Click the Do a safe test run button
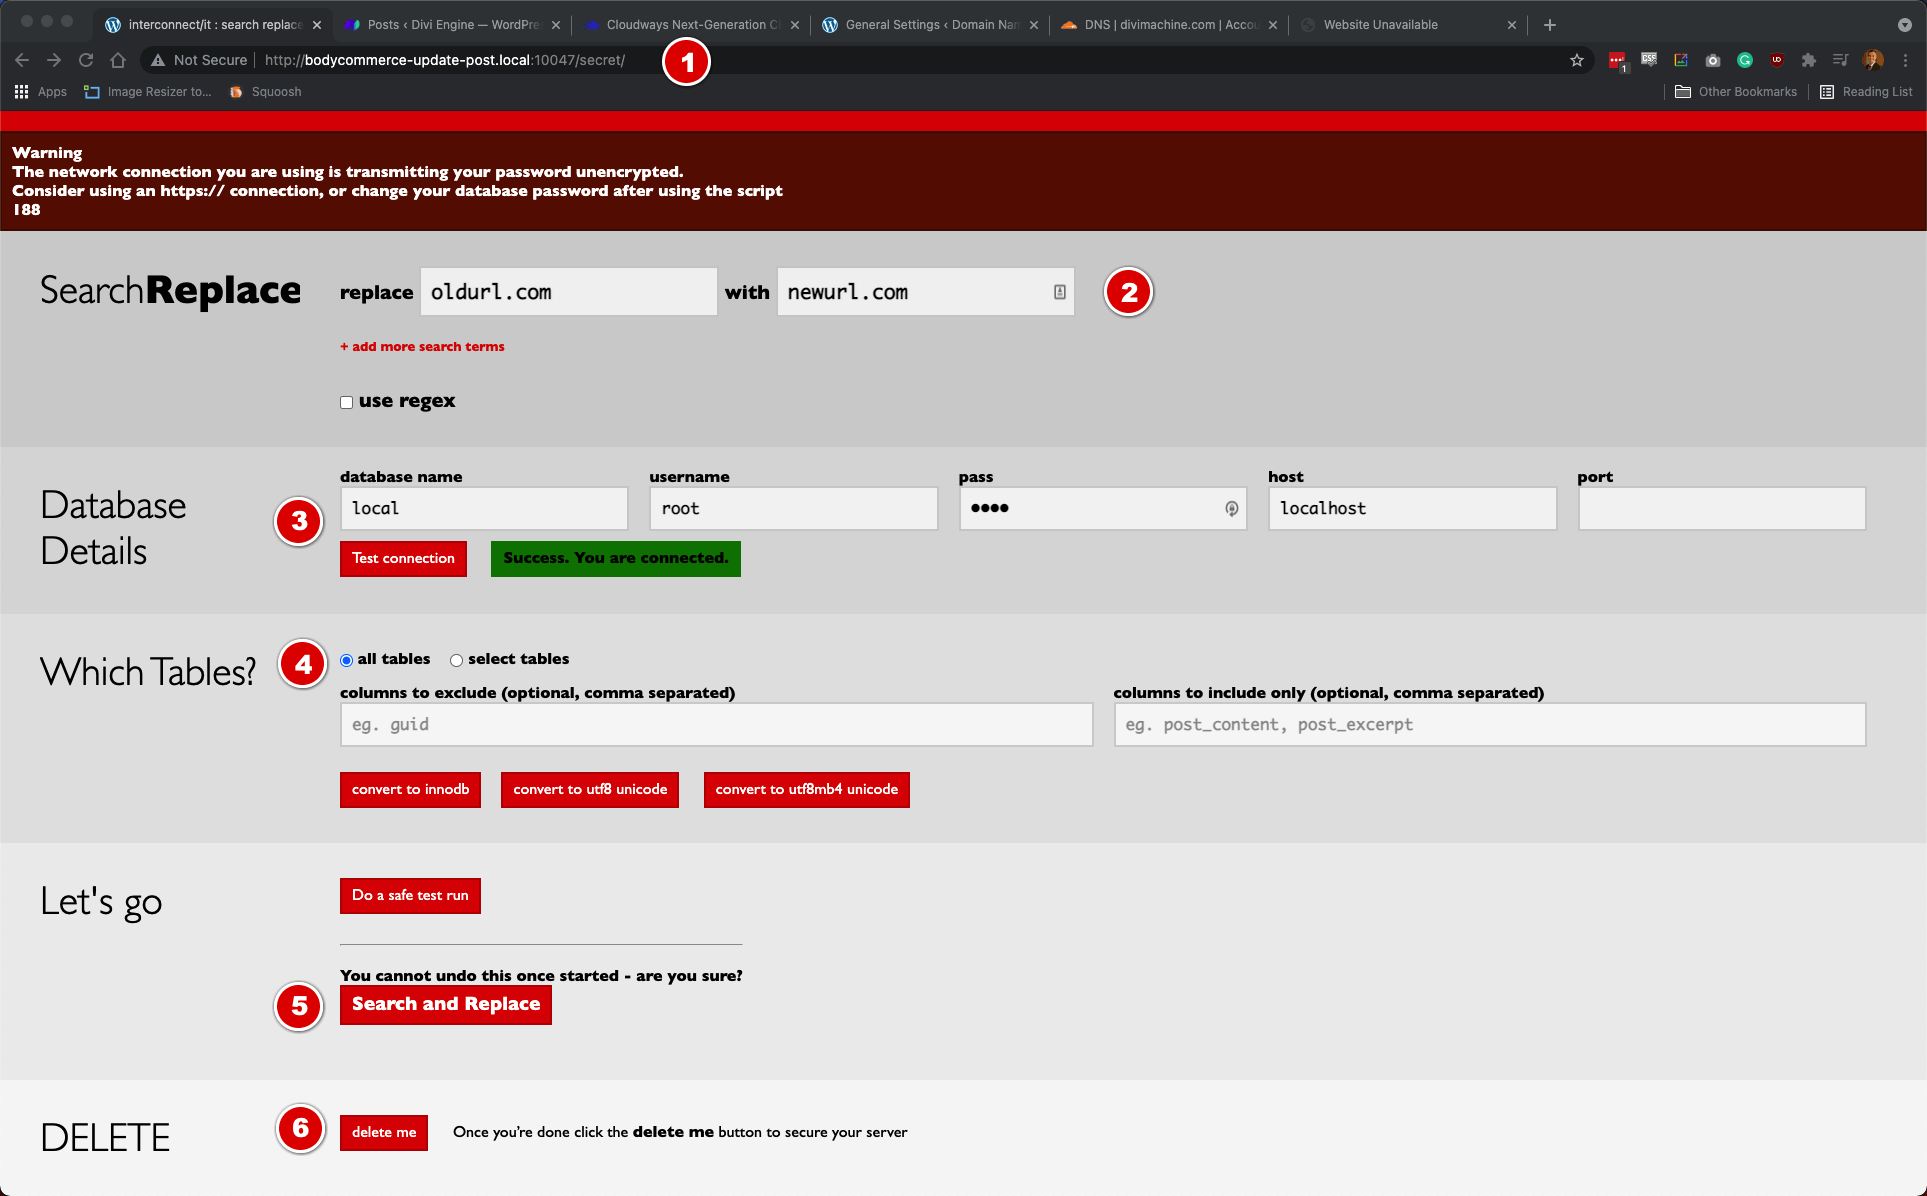 (x=410, y=894)
